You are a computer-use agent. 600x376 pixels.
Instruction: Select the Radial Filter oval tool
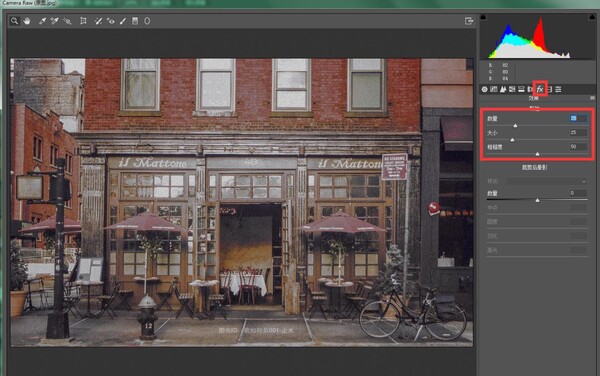point(147,21)
